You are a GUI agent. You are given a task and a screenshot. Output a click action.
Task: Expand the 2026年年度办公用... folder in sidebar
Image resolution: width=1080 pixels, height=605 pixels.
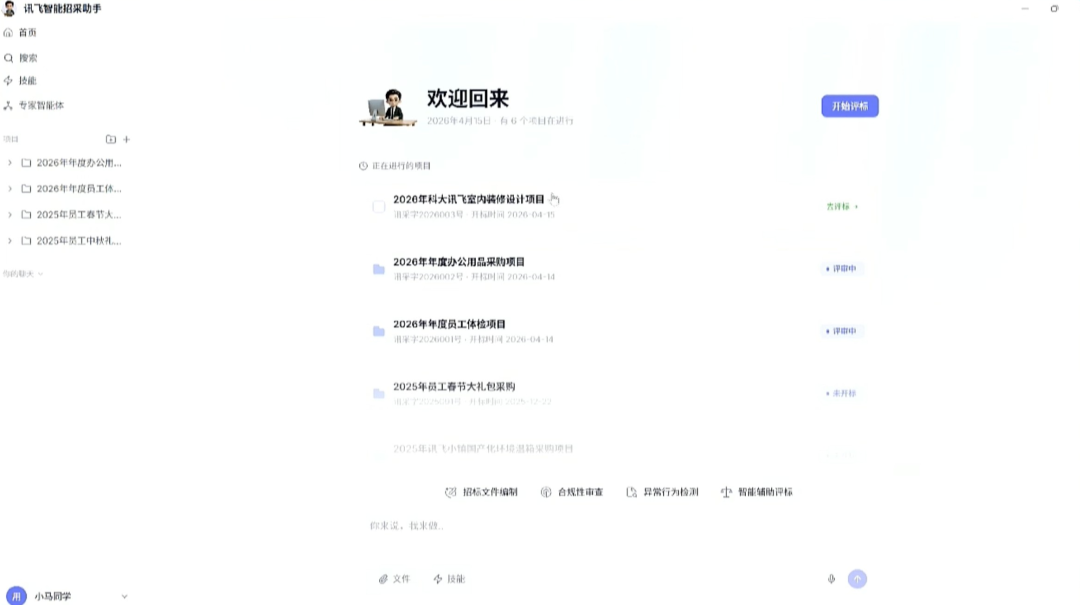click(10, 163)
